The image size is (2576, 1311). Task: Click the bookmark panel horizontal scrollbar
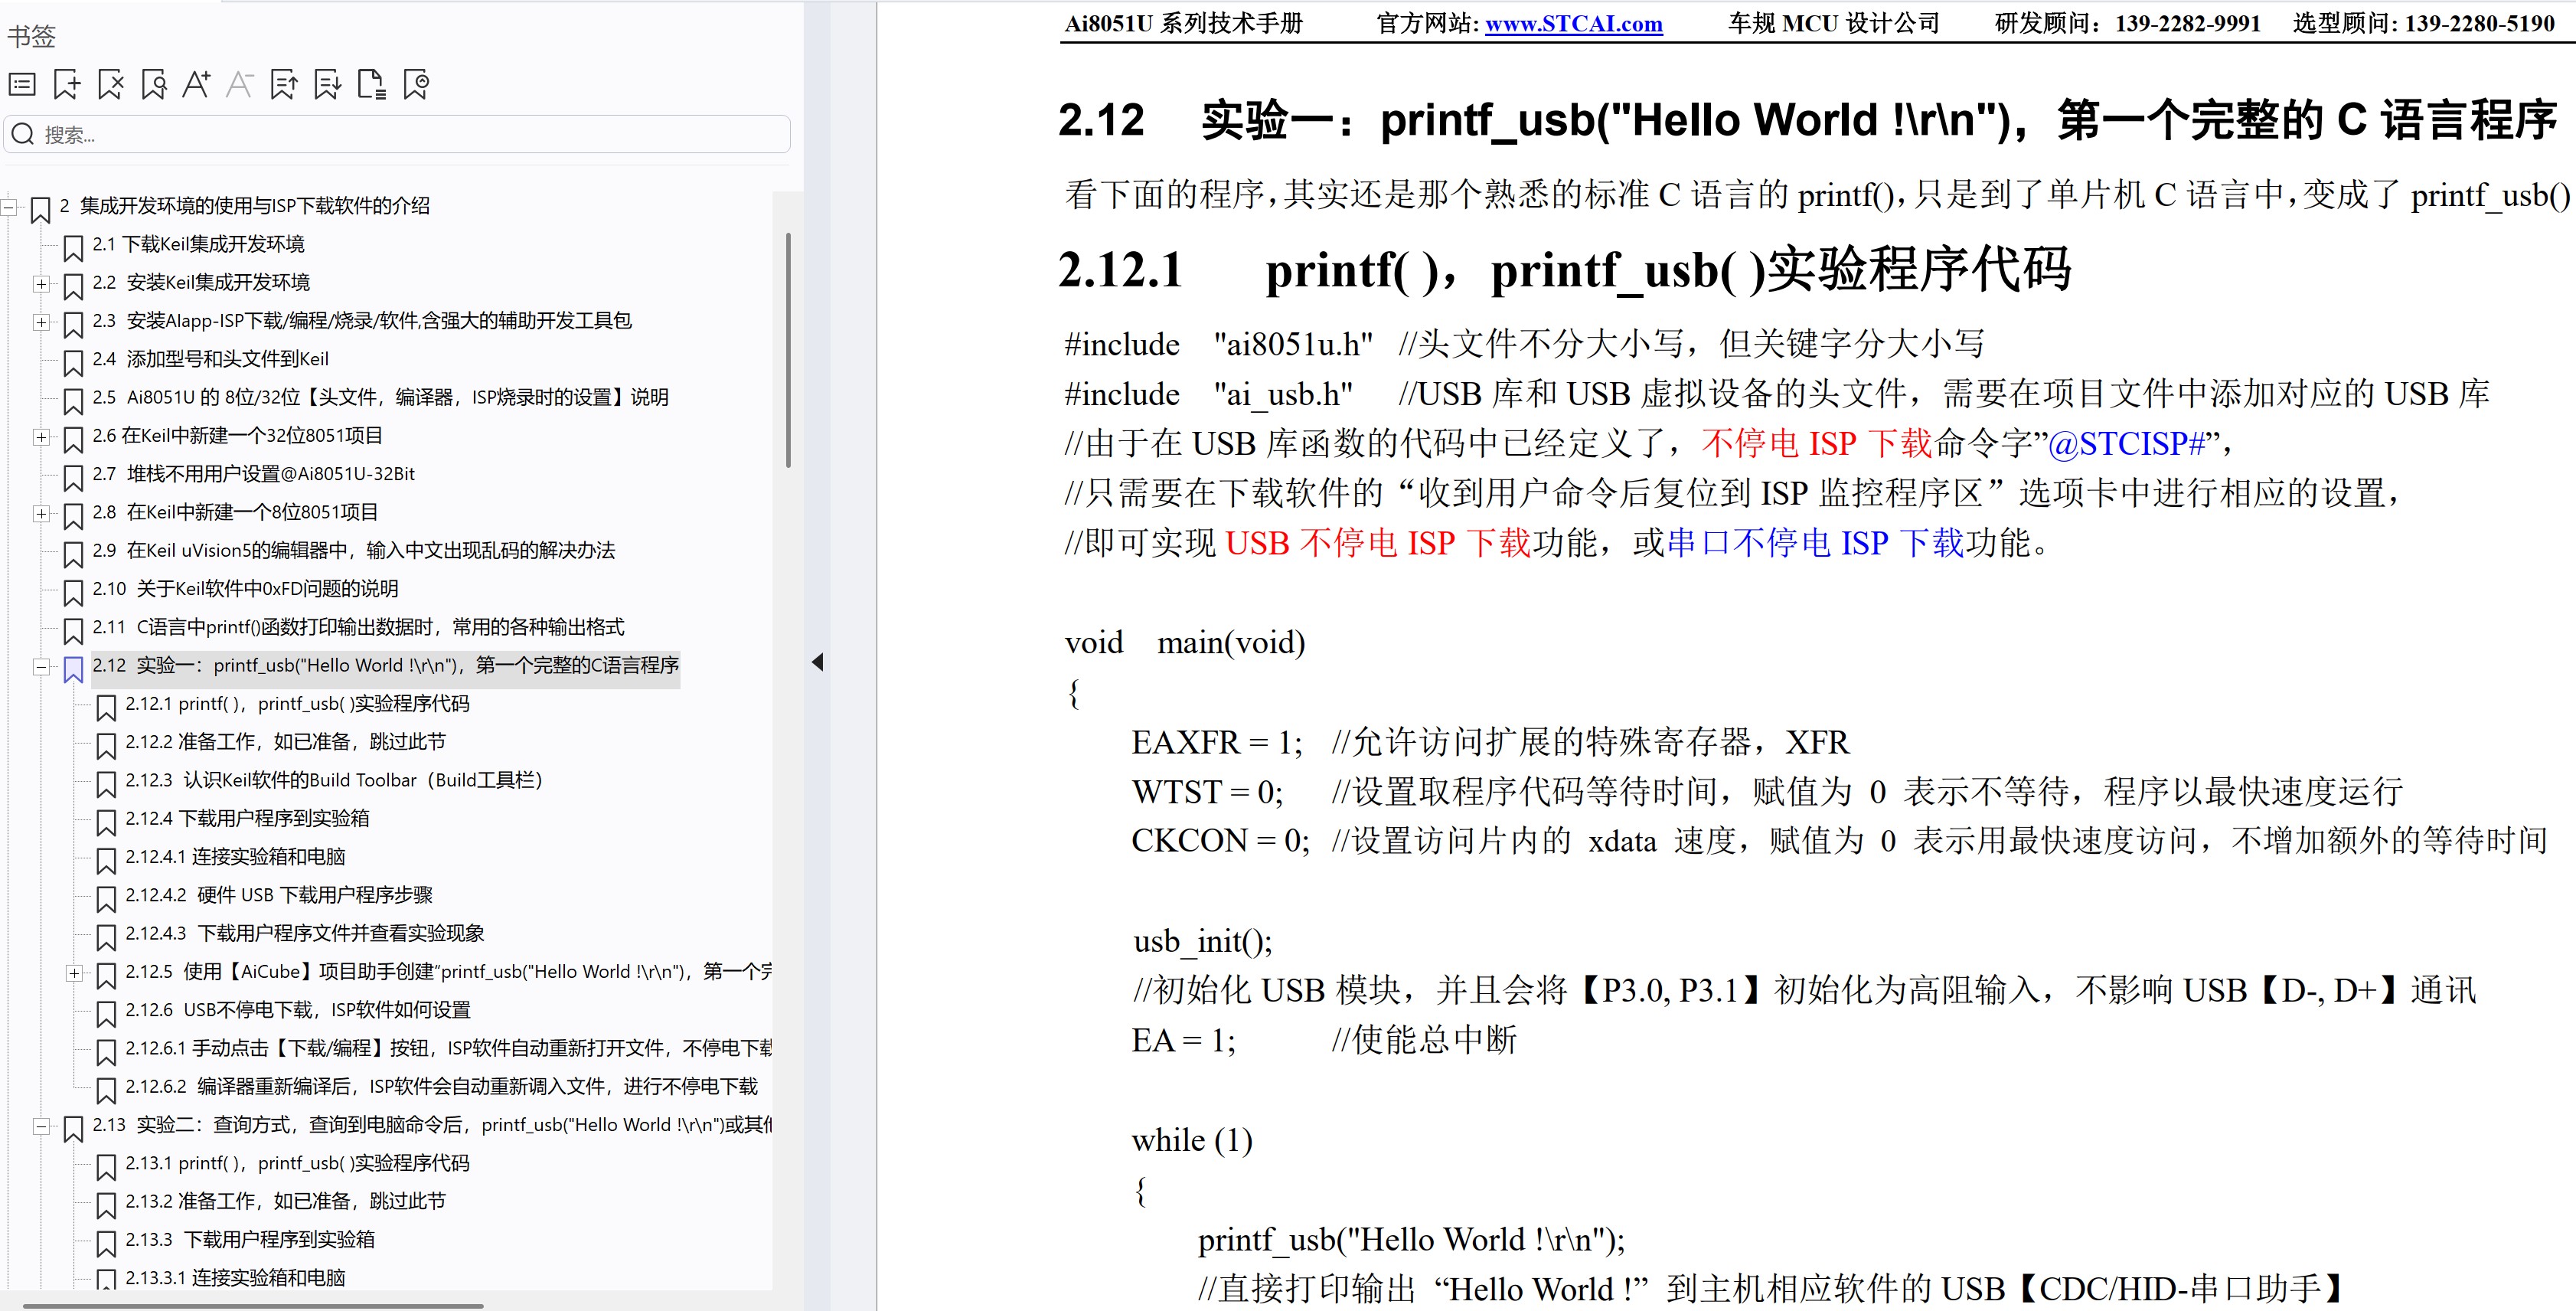click(253, 1306)
